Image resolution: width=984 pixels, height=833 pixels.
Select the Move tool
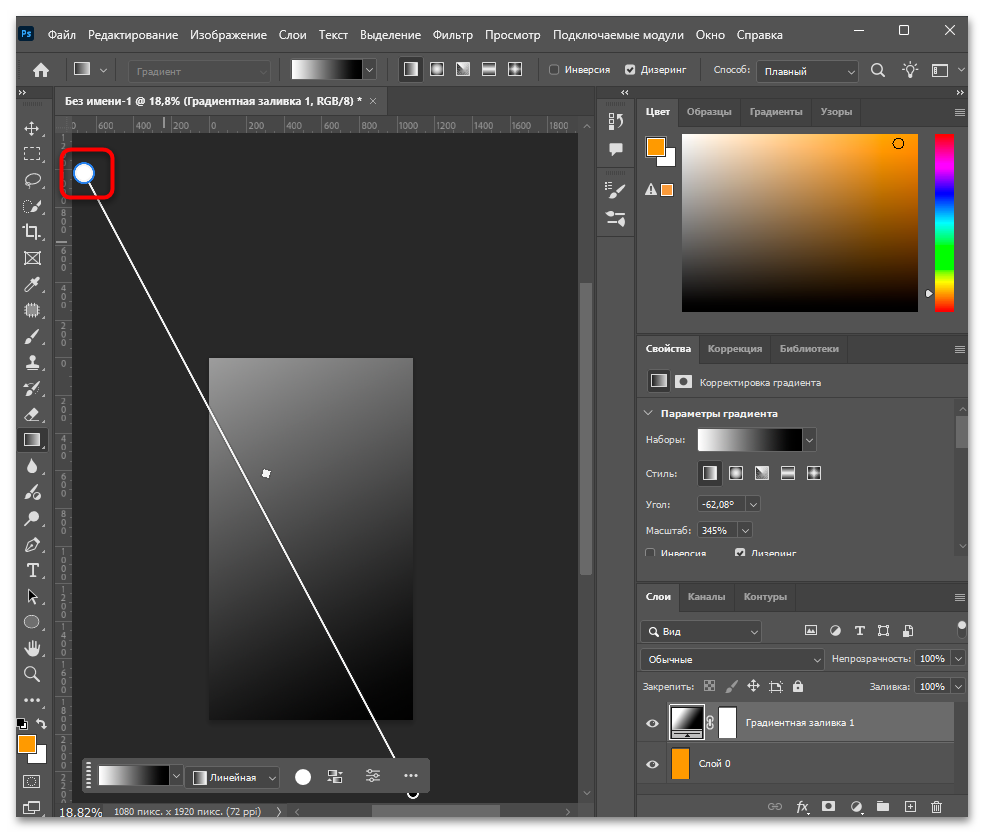(x=32, y=129)
